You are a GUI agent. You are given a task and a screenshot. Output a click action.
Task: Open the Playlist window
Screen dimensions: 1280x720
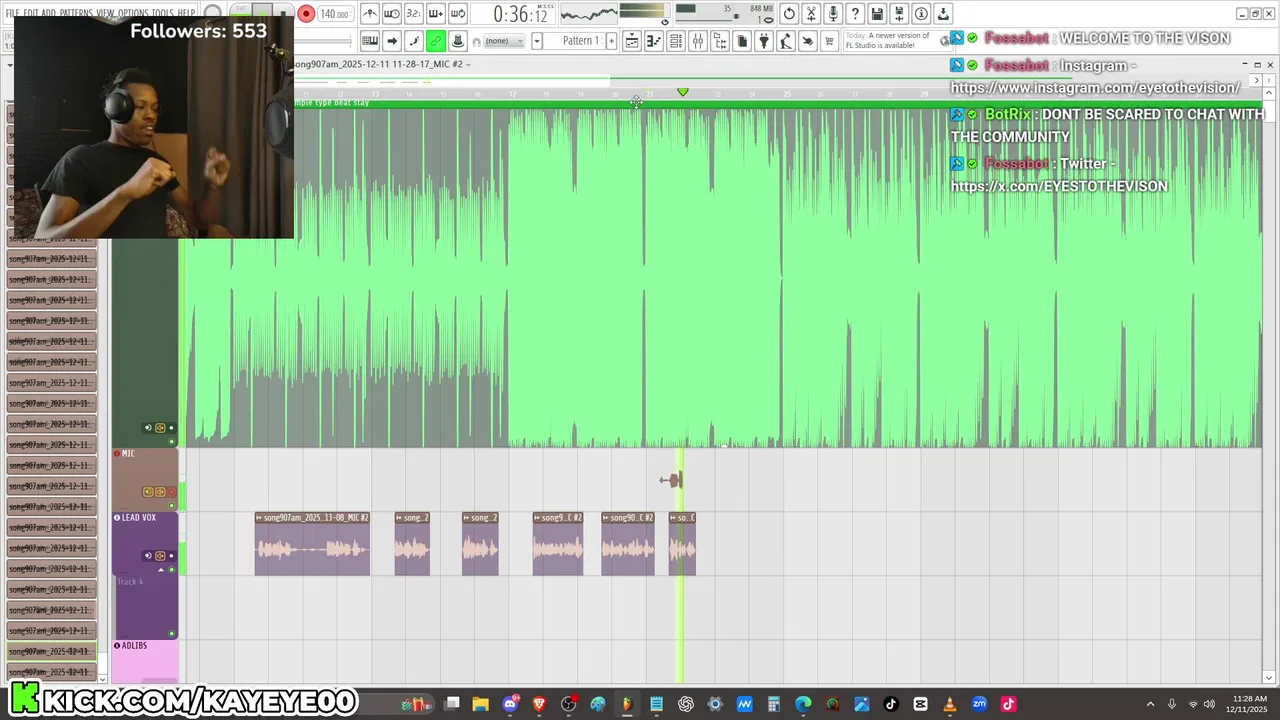coord(632,41)
